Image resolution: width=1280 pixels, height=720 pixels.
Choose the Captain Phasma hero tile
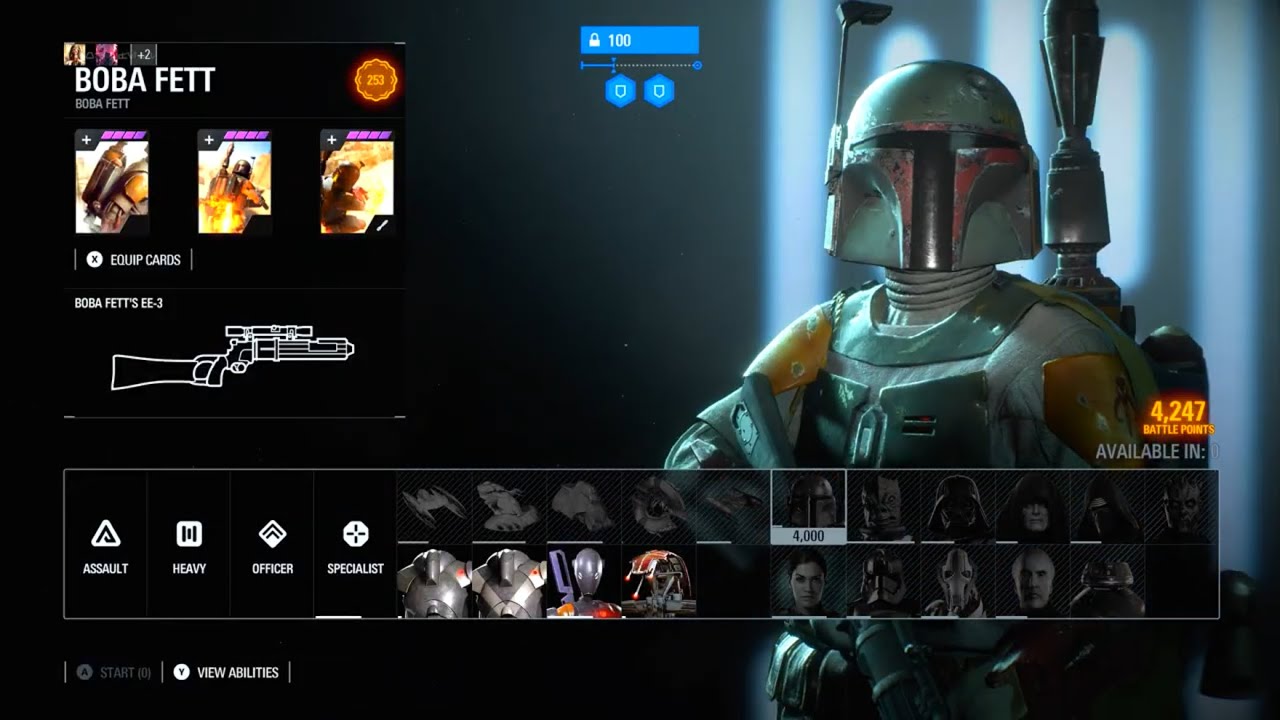pos(883,581)
